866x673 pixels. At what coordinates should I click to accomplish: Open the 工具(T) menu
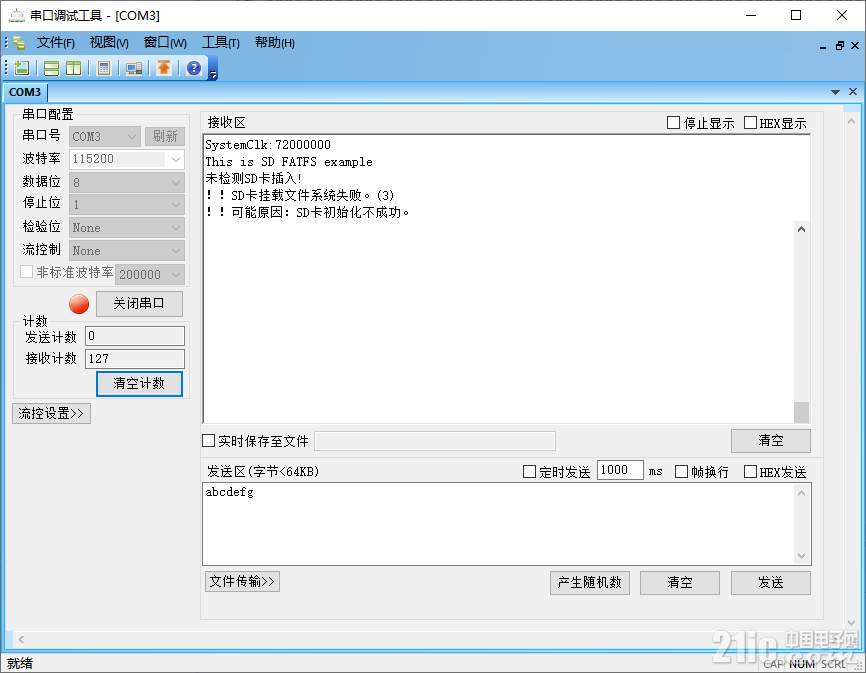click(x=221, y=43)
